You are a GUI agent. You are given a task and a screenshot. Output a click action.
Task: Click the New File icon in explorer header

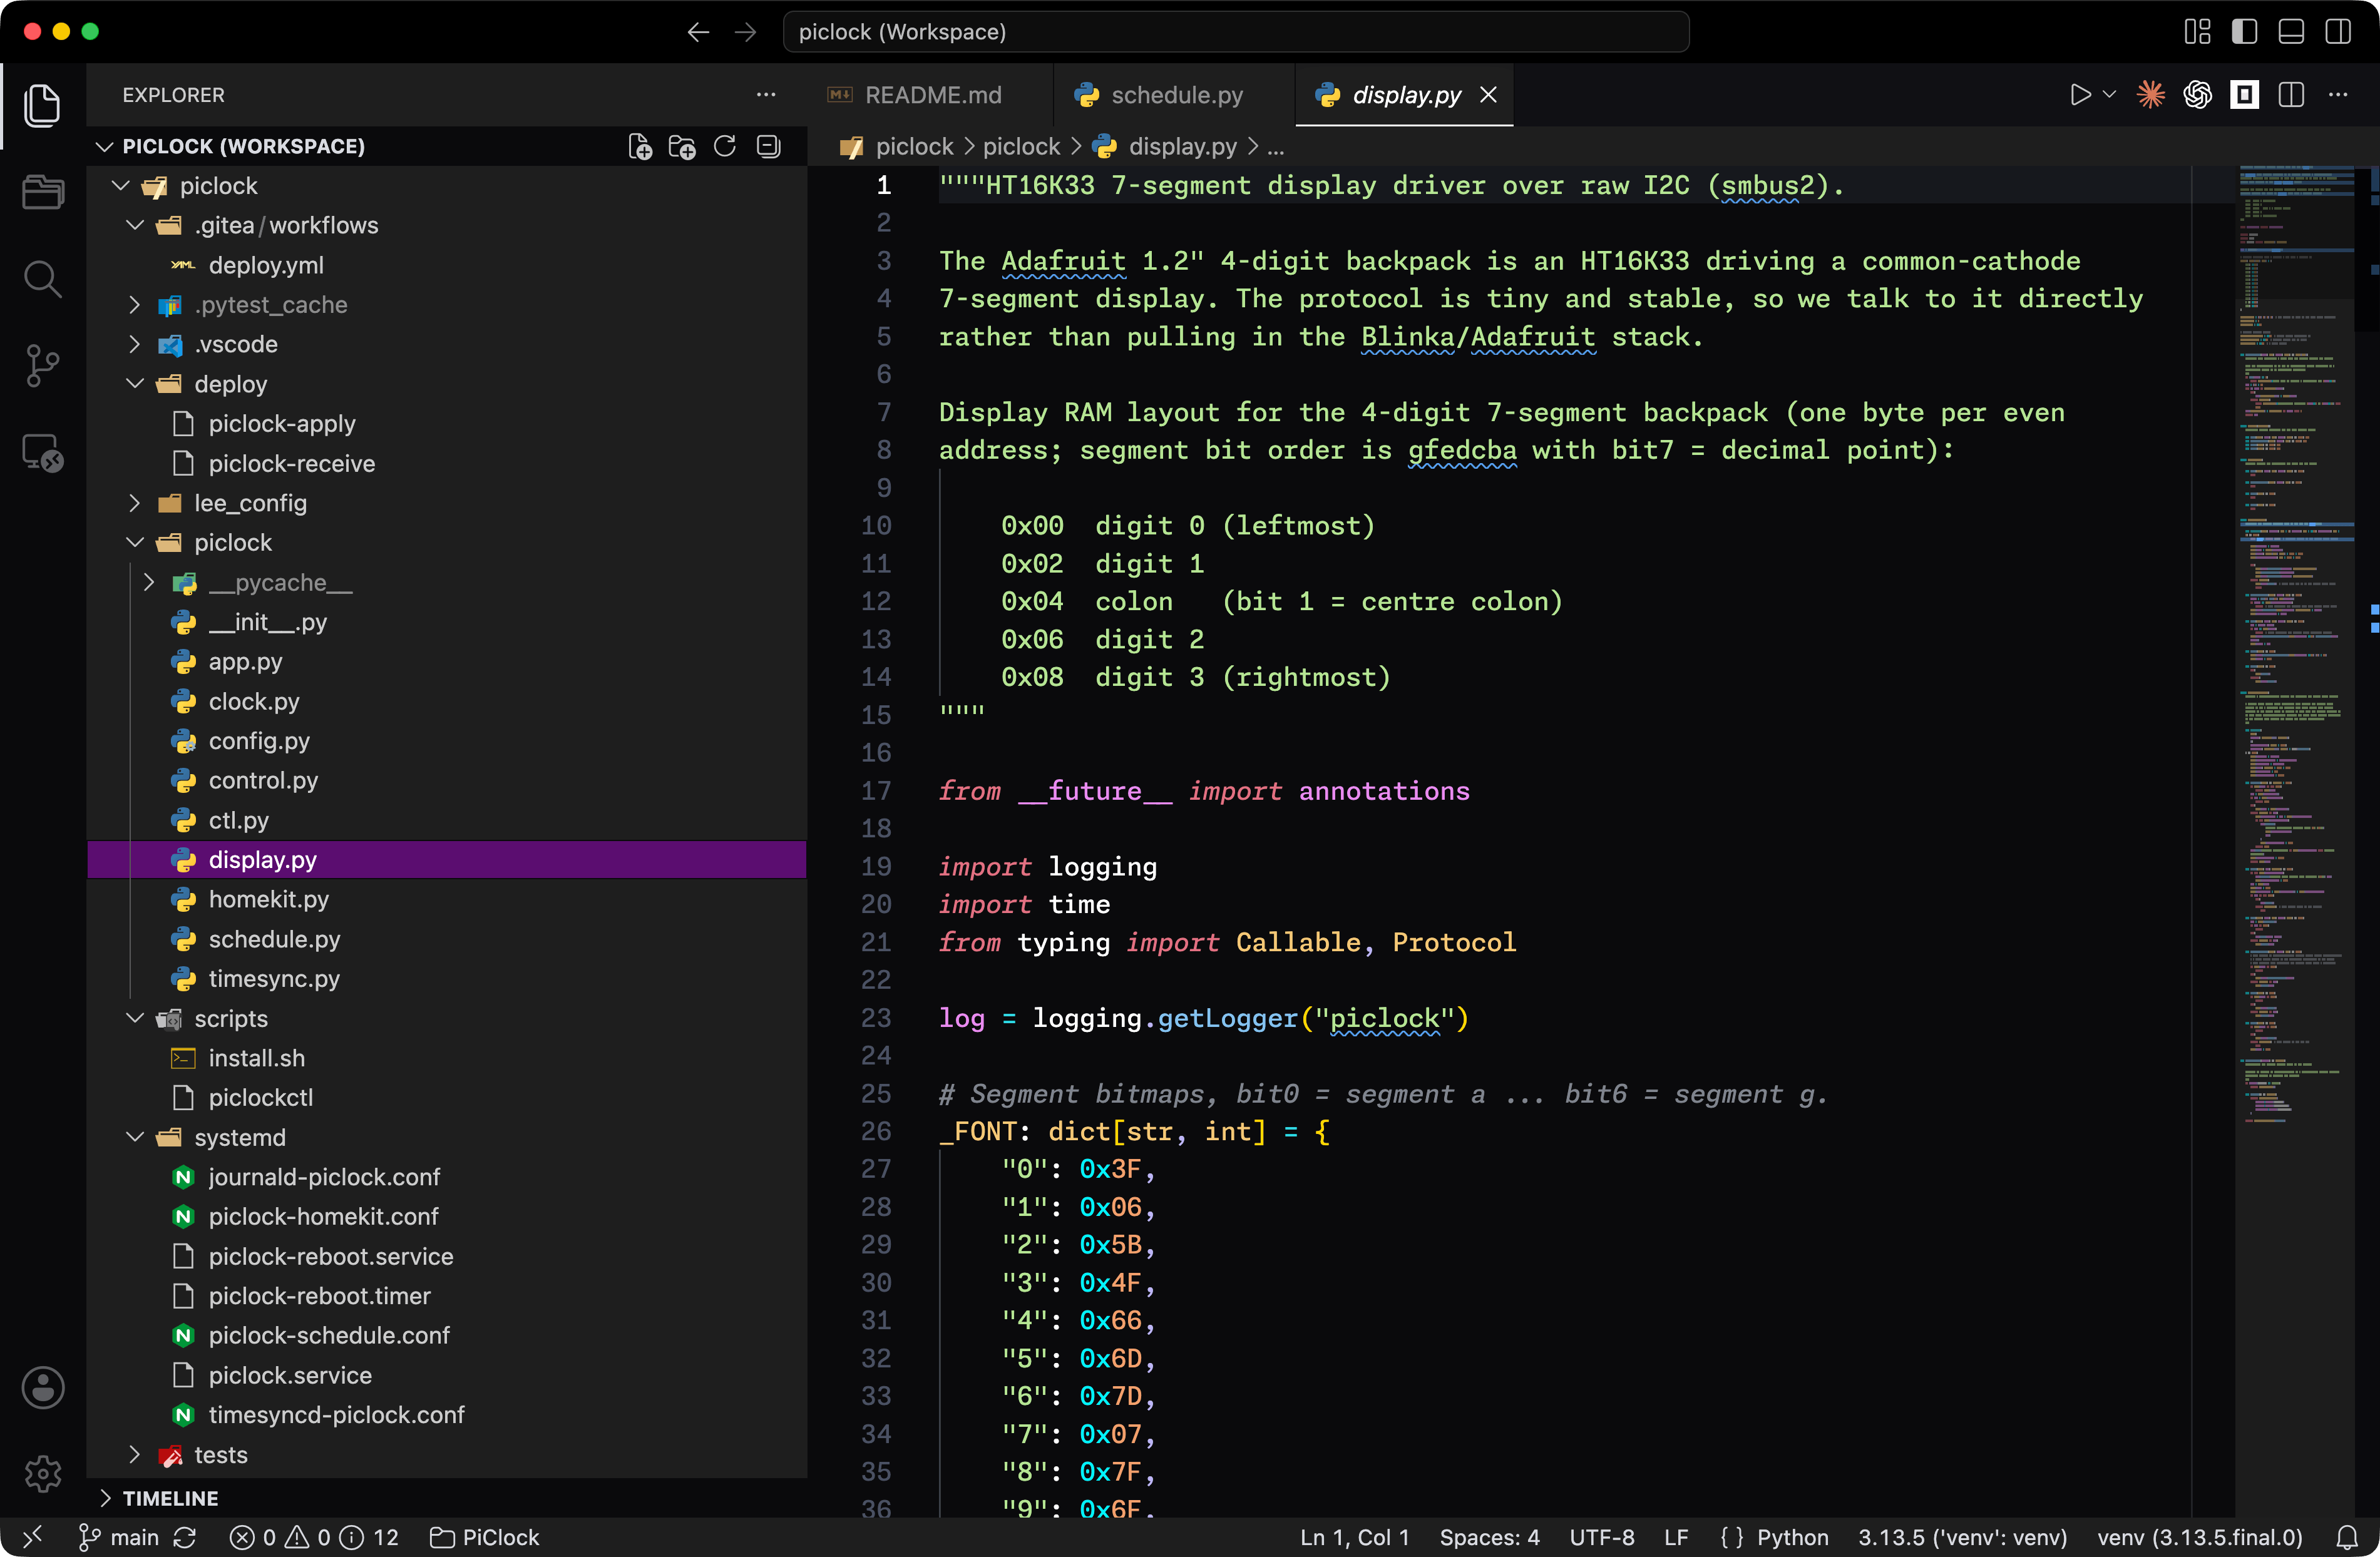tap(640, 147)
